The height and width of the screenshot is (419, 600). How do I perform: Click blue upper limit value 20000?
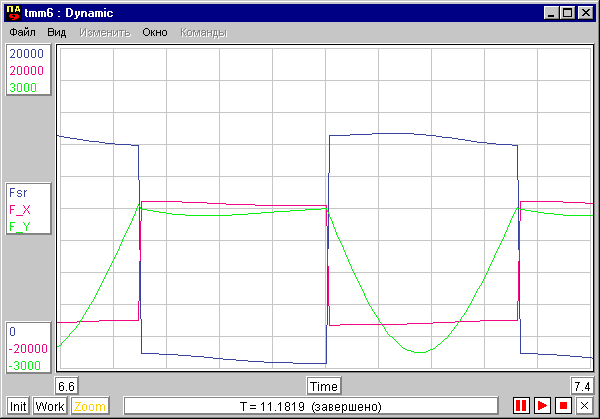(x=26, y=54)
